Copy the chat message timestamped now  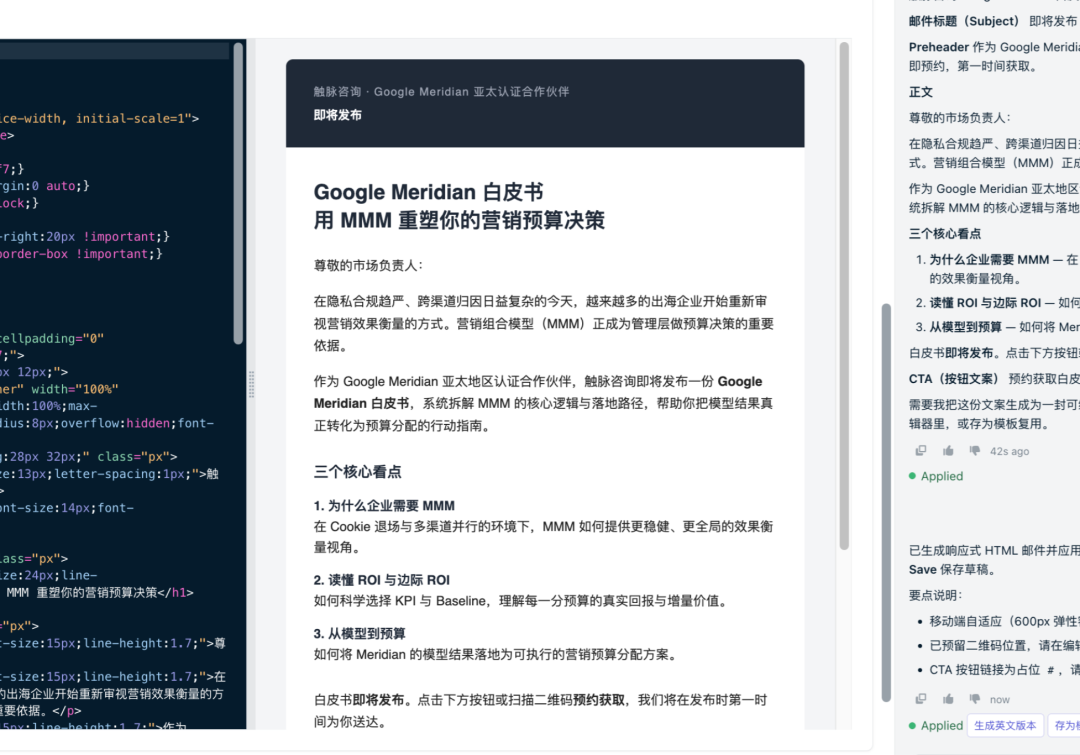click(920, 699)
